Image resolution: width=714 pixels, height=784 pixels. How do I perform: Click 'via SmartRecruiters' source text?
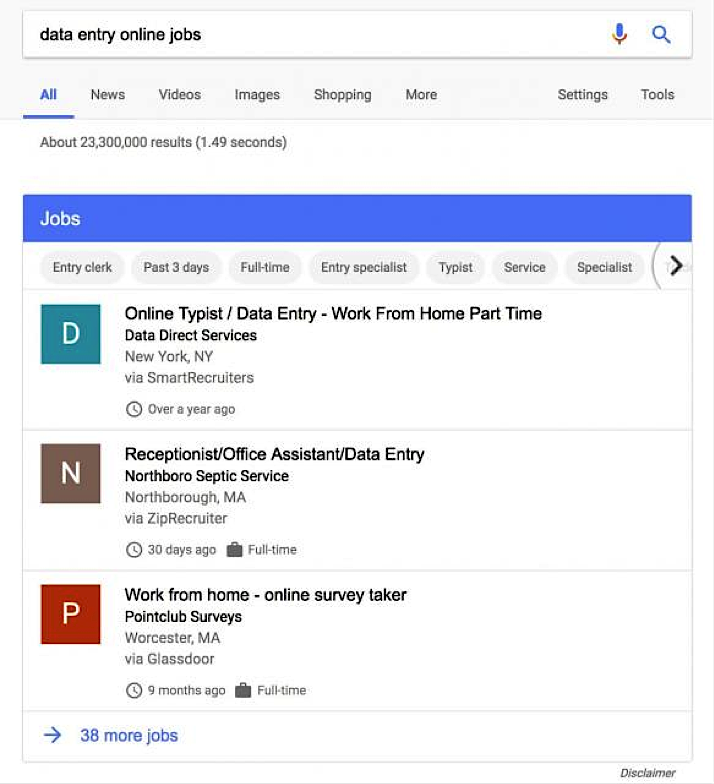coord(190,378)
